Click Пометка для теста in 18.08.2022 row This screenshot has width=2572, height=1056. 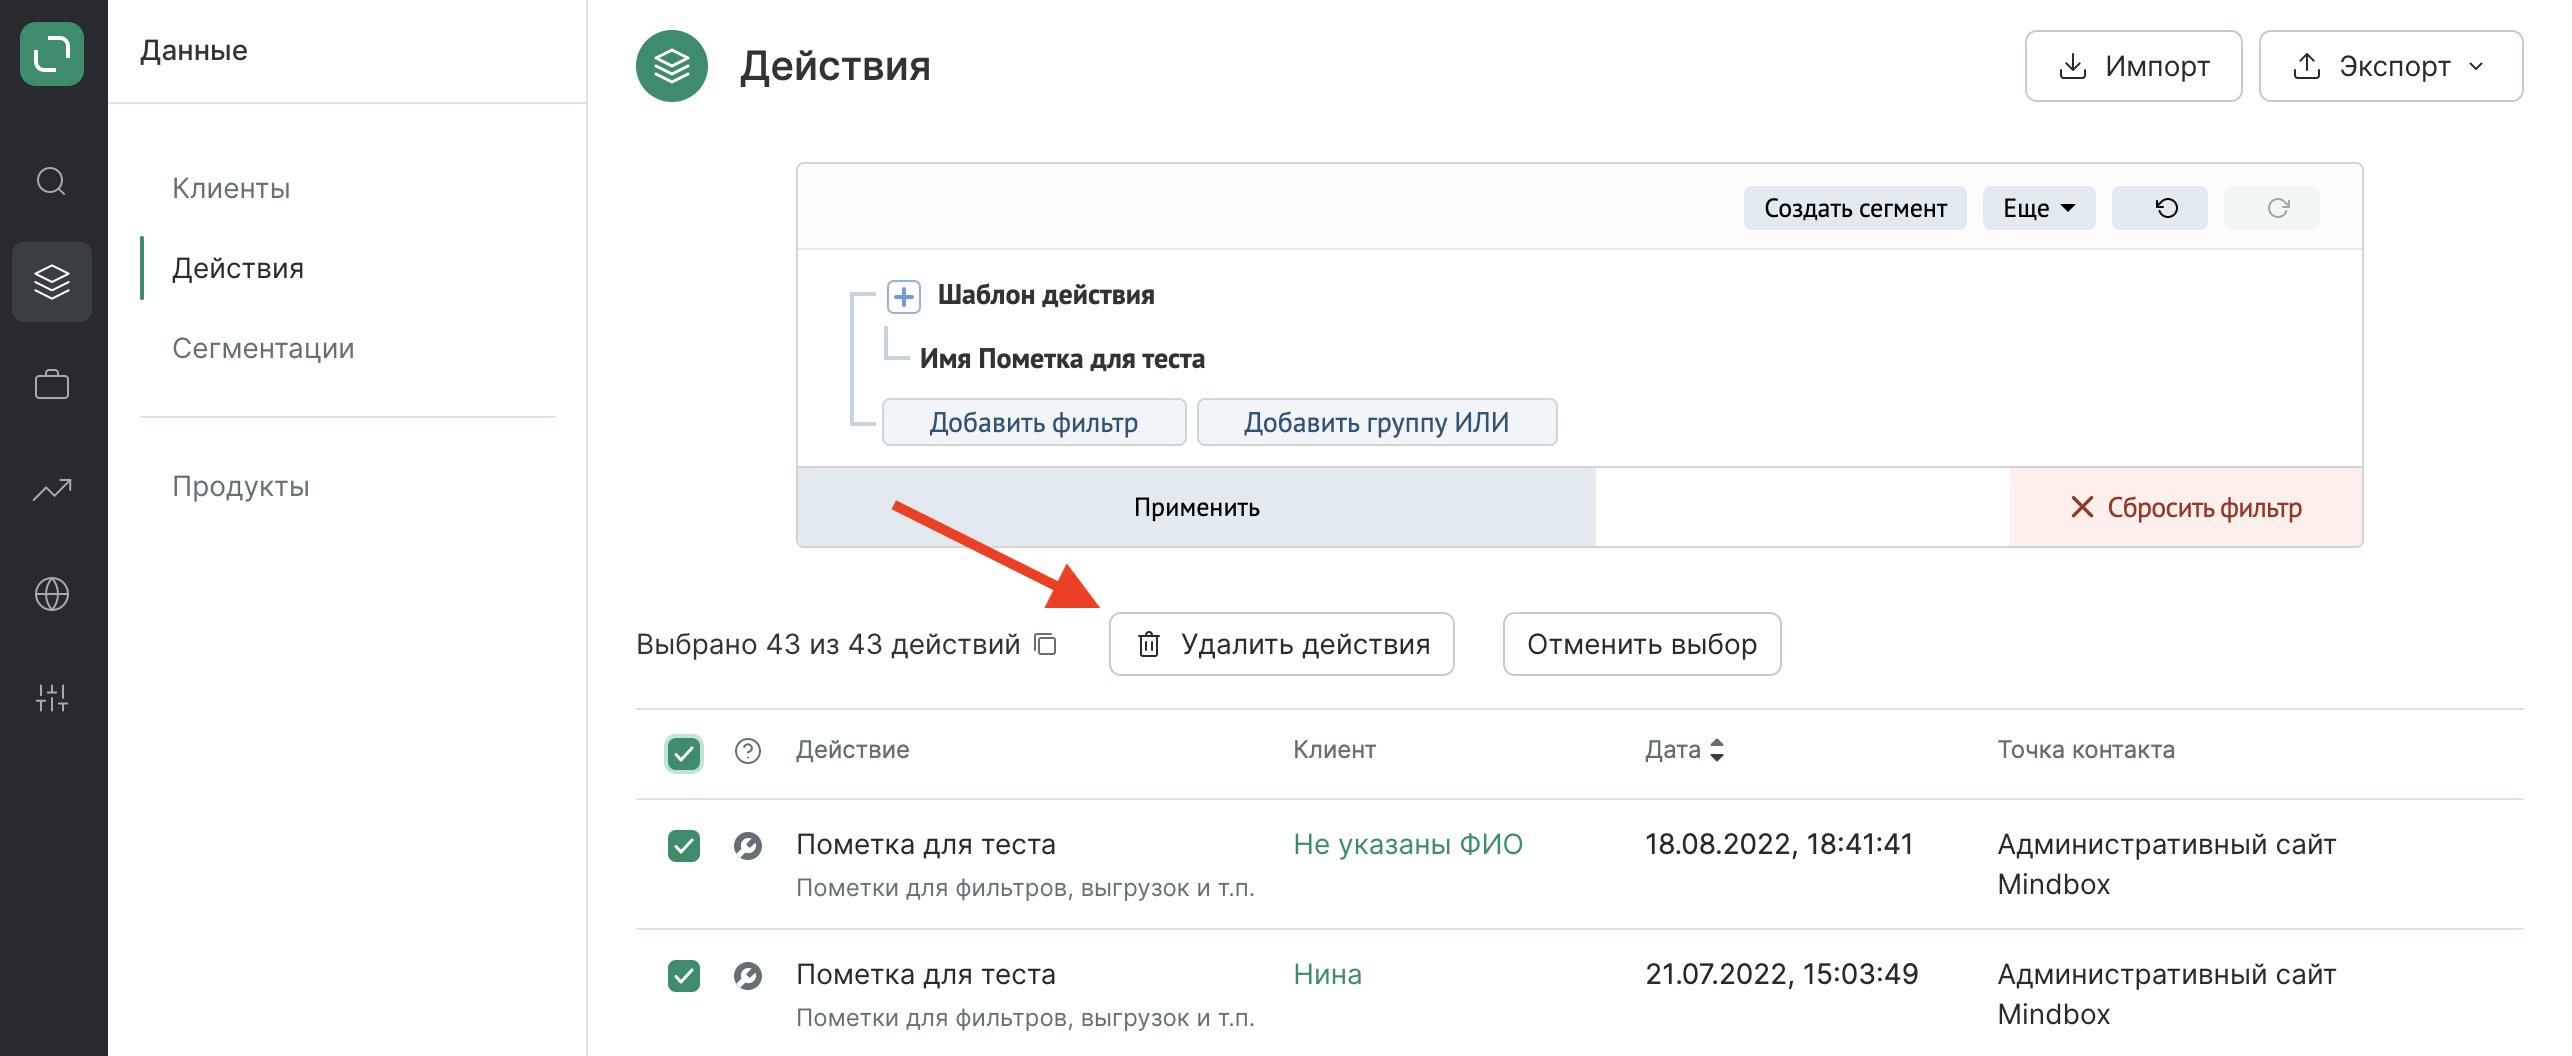coord(926,844)
